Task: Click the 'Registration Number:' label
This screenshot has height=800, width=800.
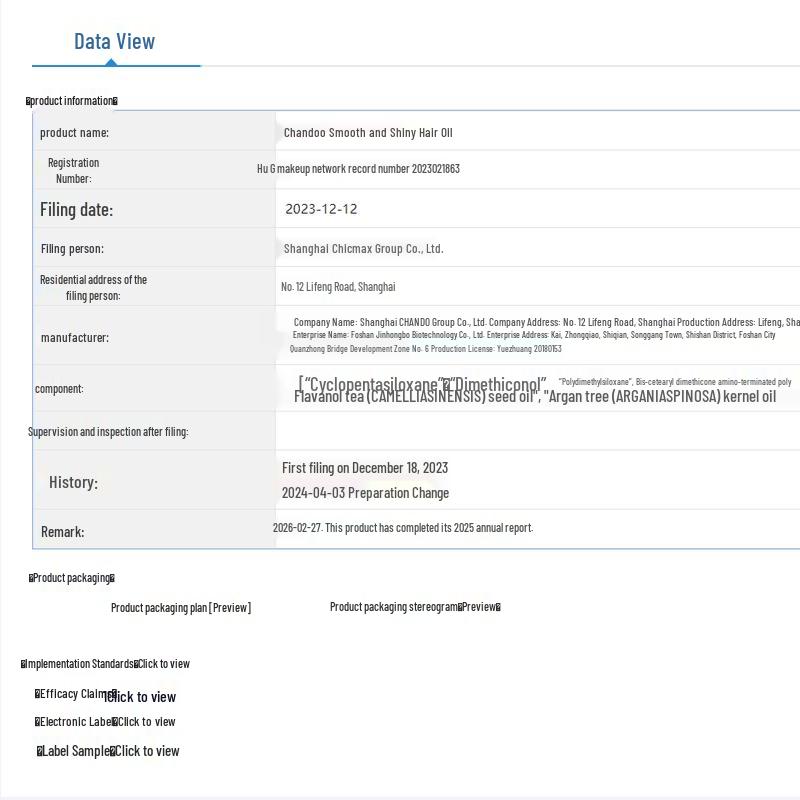Action: pyautogui.click(x=73, y=170)
